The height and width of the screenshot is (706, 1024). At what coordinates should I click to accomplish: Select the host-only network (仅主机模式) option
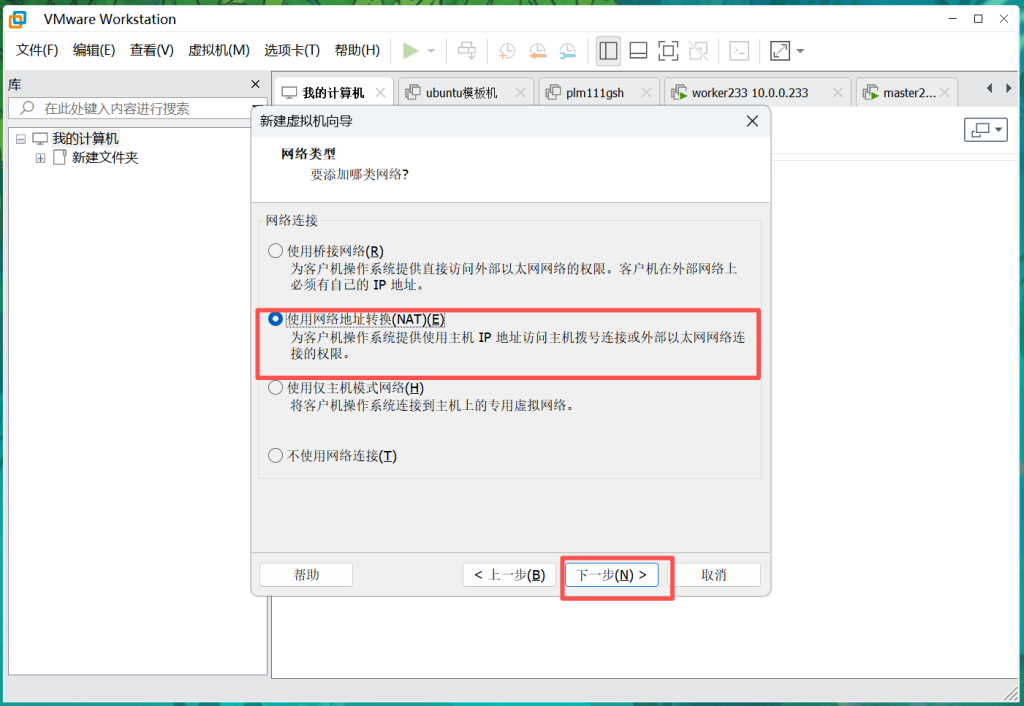[276, 388]
